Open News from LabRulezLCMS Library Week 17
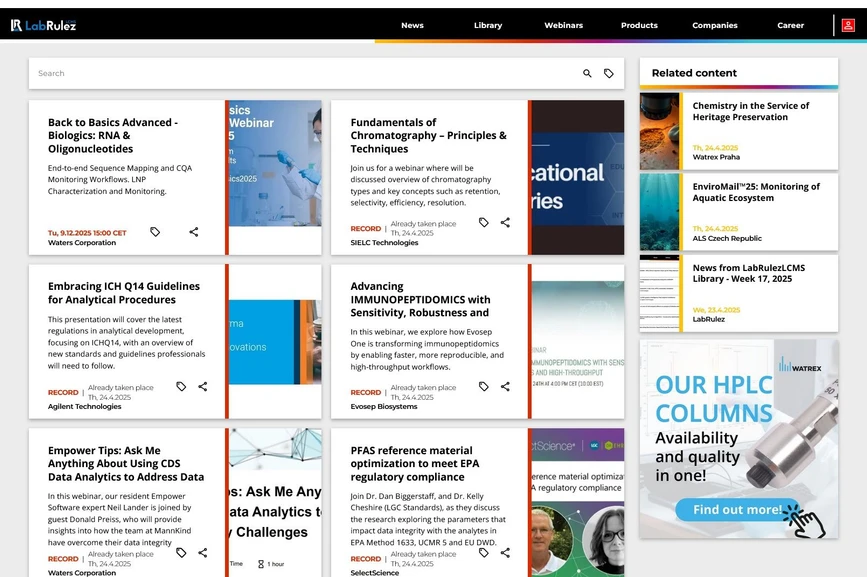867x577 pixels. (x=748, y=273)
